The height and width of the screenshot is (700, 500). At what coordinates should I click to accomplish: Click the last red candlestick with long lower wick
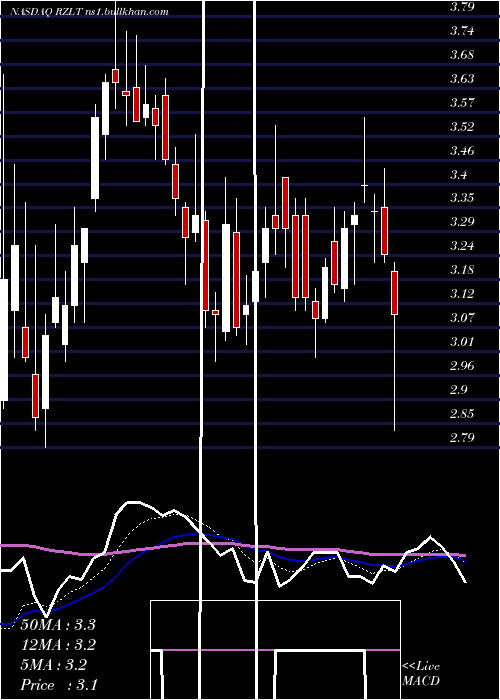click(395, 292)
